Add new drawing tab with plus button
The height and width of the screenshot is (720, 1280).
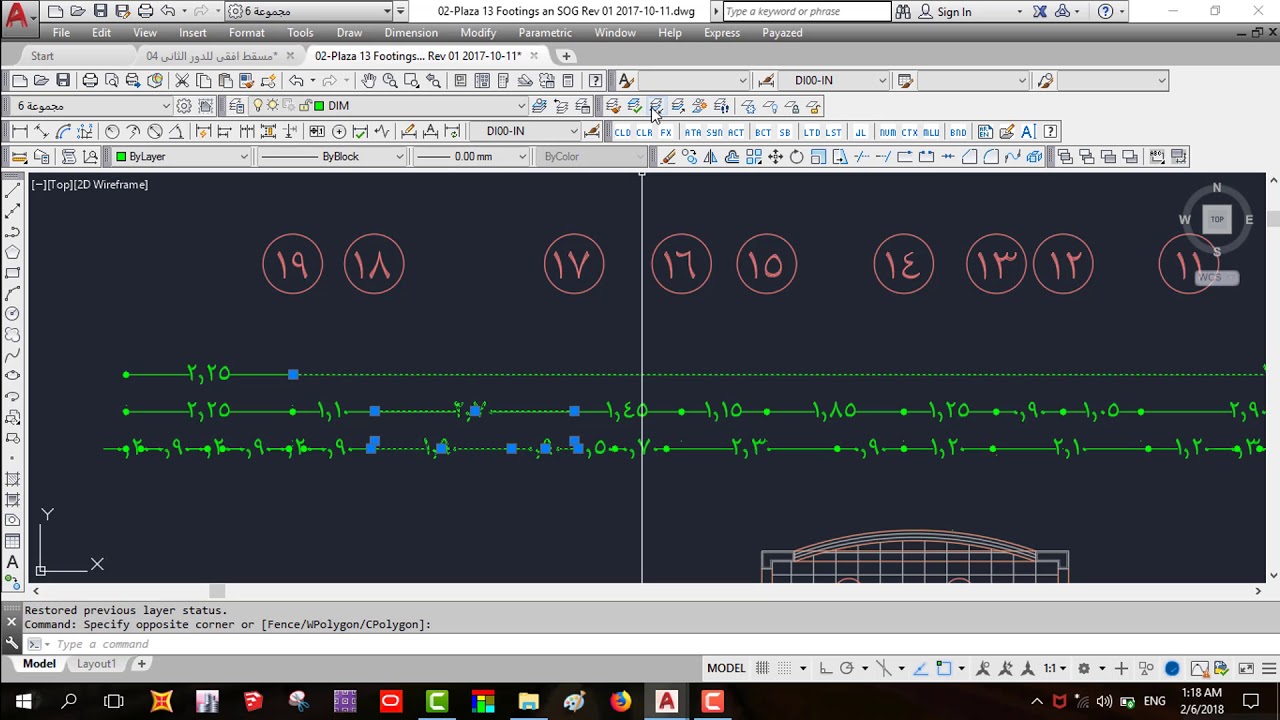pyautogui.click(x=566, y=56)
